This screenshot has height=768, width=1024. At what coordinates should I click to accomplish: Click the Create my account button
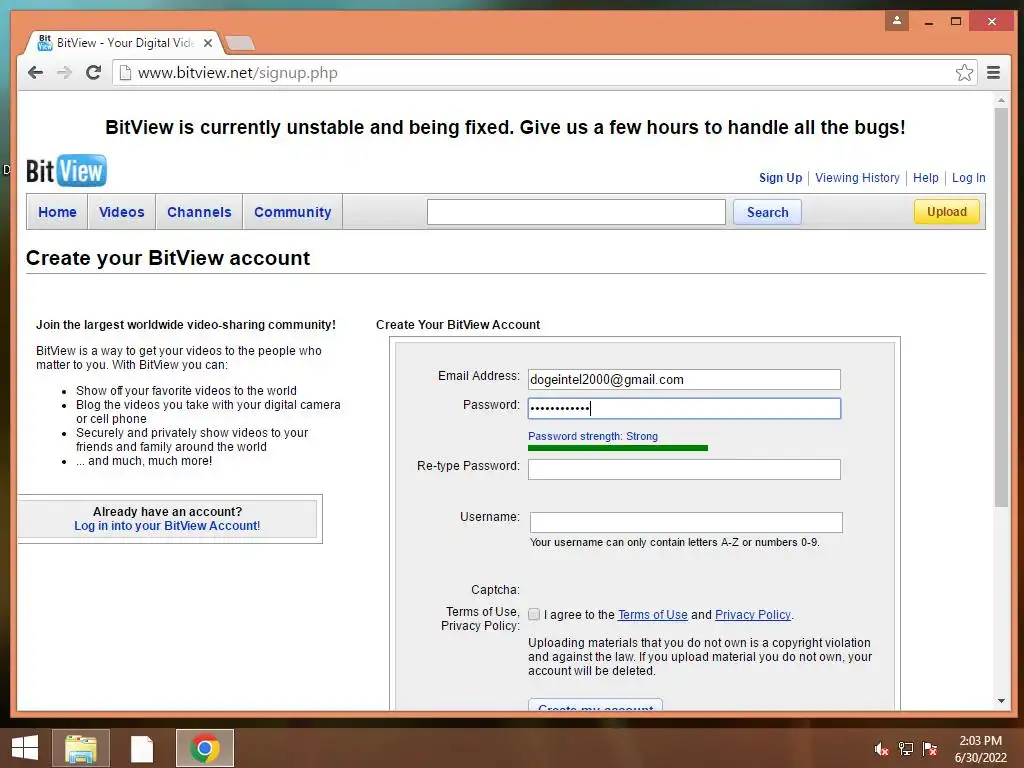(x=596, y=705)
